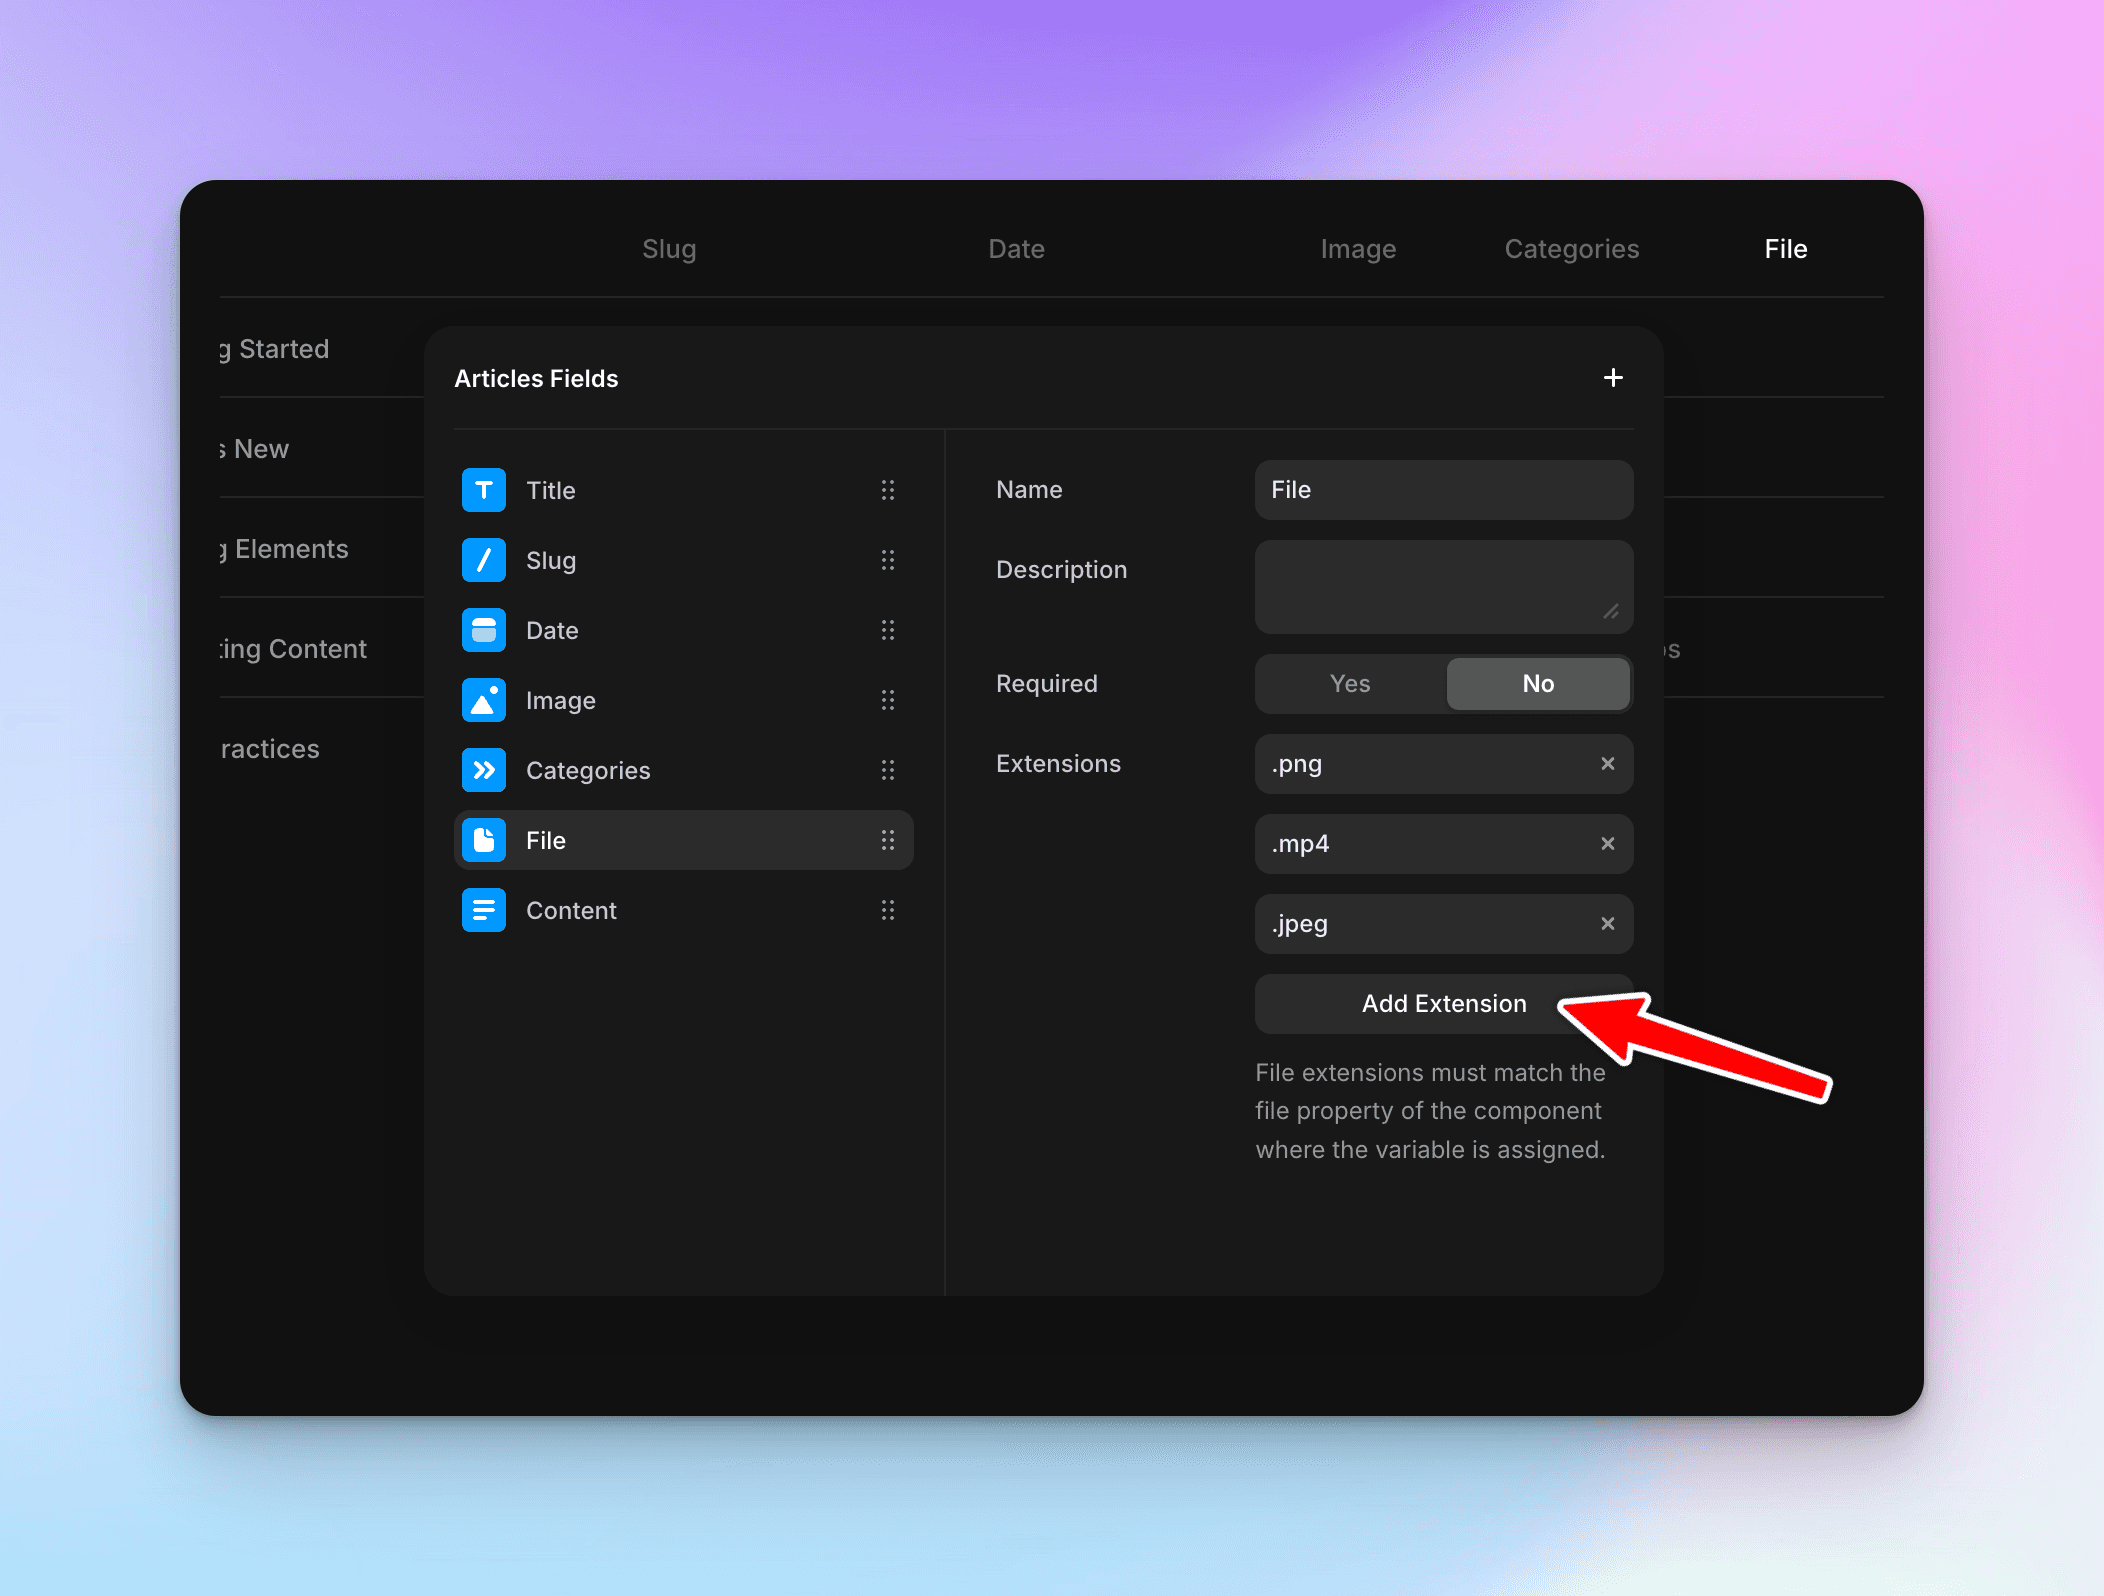This screenshot has width=2104, height=1596.
Task: Click the Content field lines icon
Action: click(484, 910)
